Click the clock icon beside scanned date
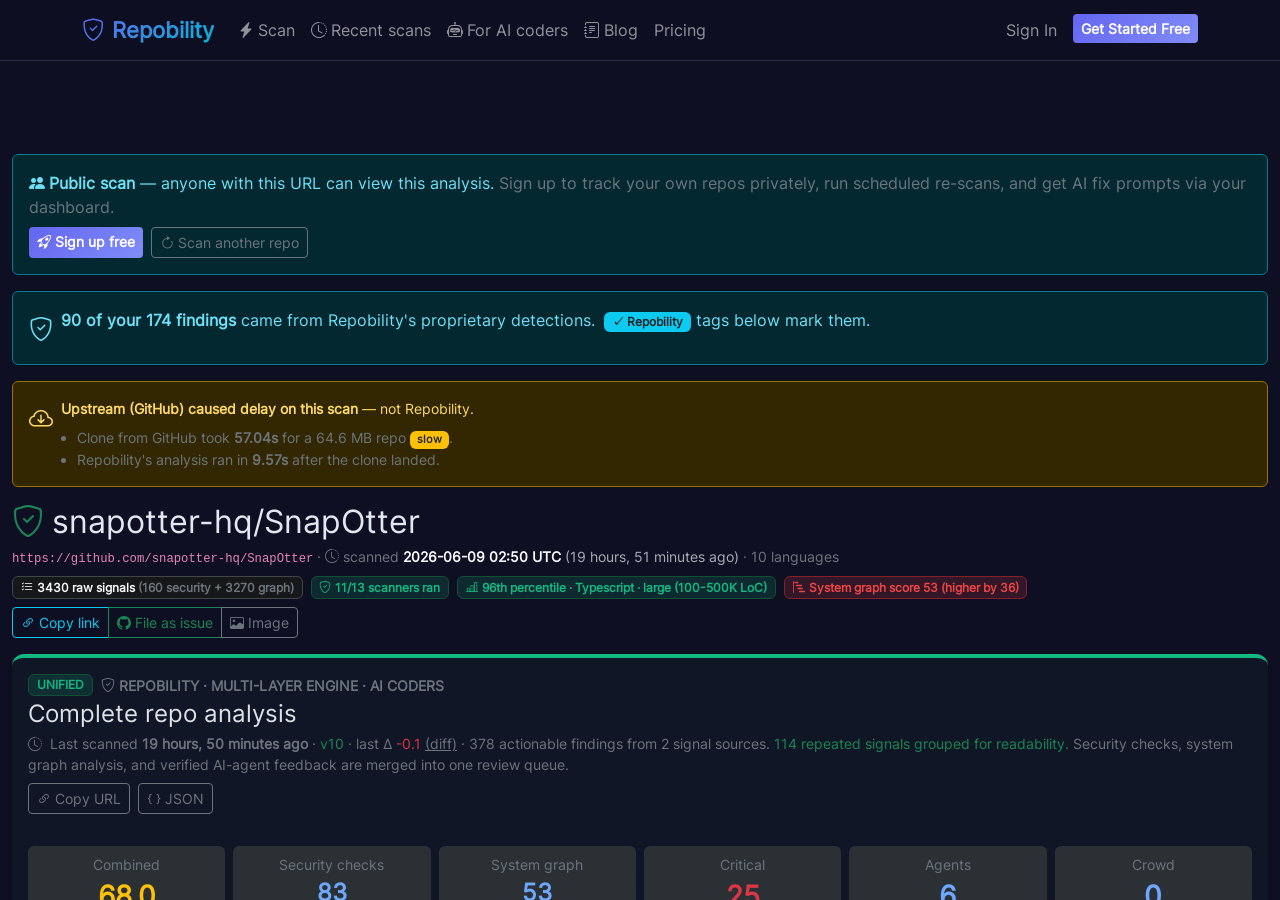This screenshot has width=1280, height=900. (332, 556)
